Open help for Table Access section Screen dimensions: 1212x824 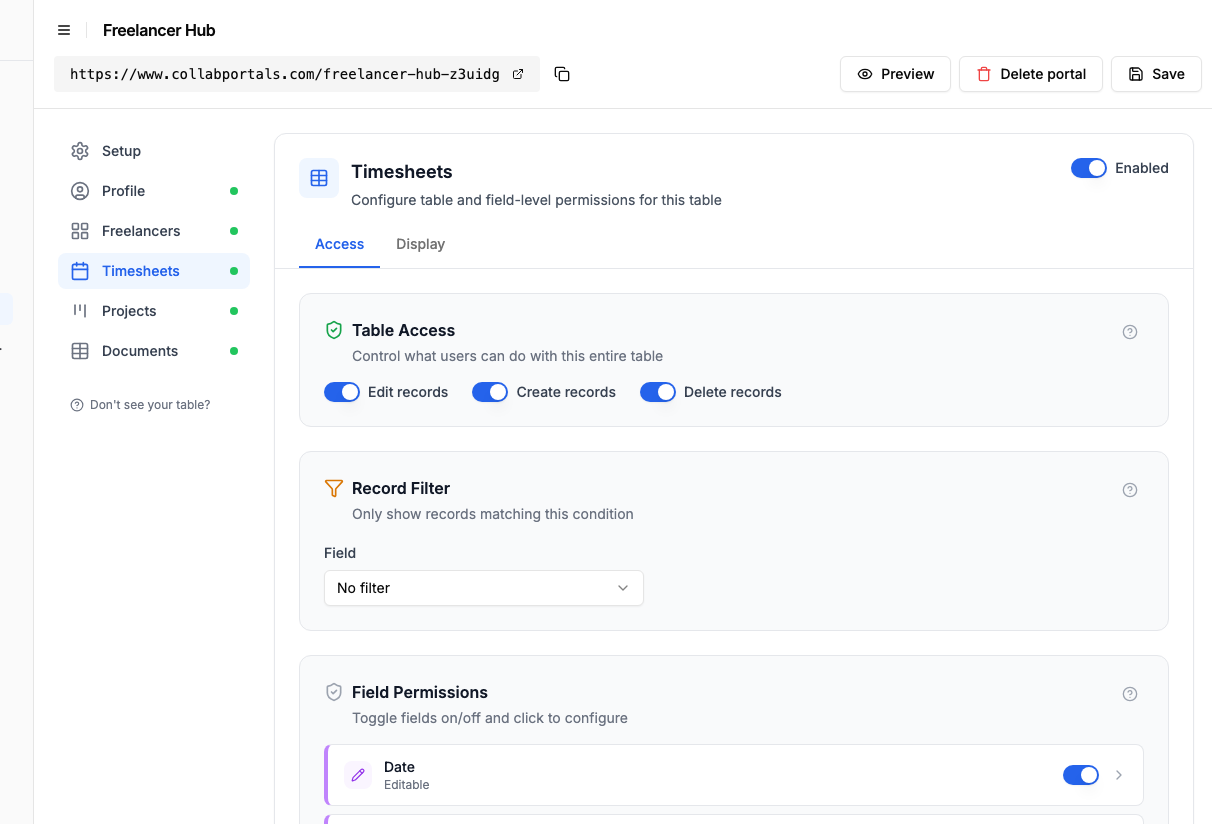pos(1130,332)
